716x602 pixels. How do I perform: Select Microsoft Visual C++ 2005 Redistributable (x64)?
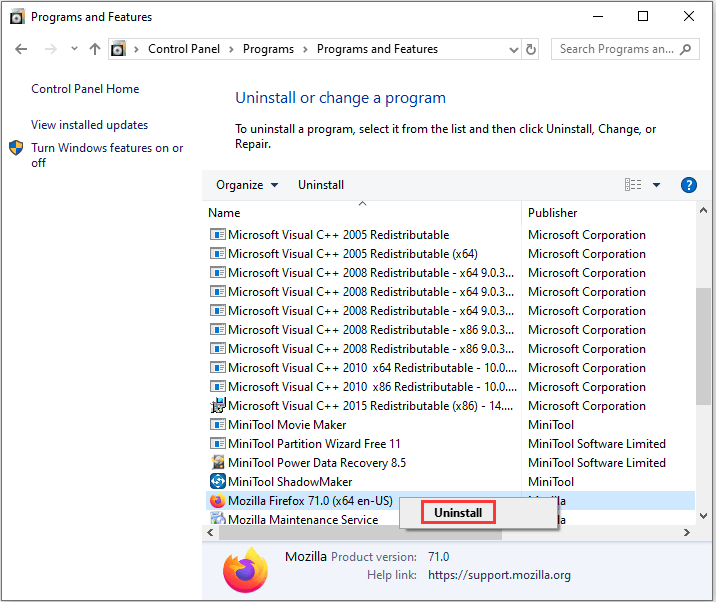pyautogui.click(x=353, y=254)
